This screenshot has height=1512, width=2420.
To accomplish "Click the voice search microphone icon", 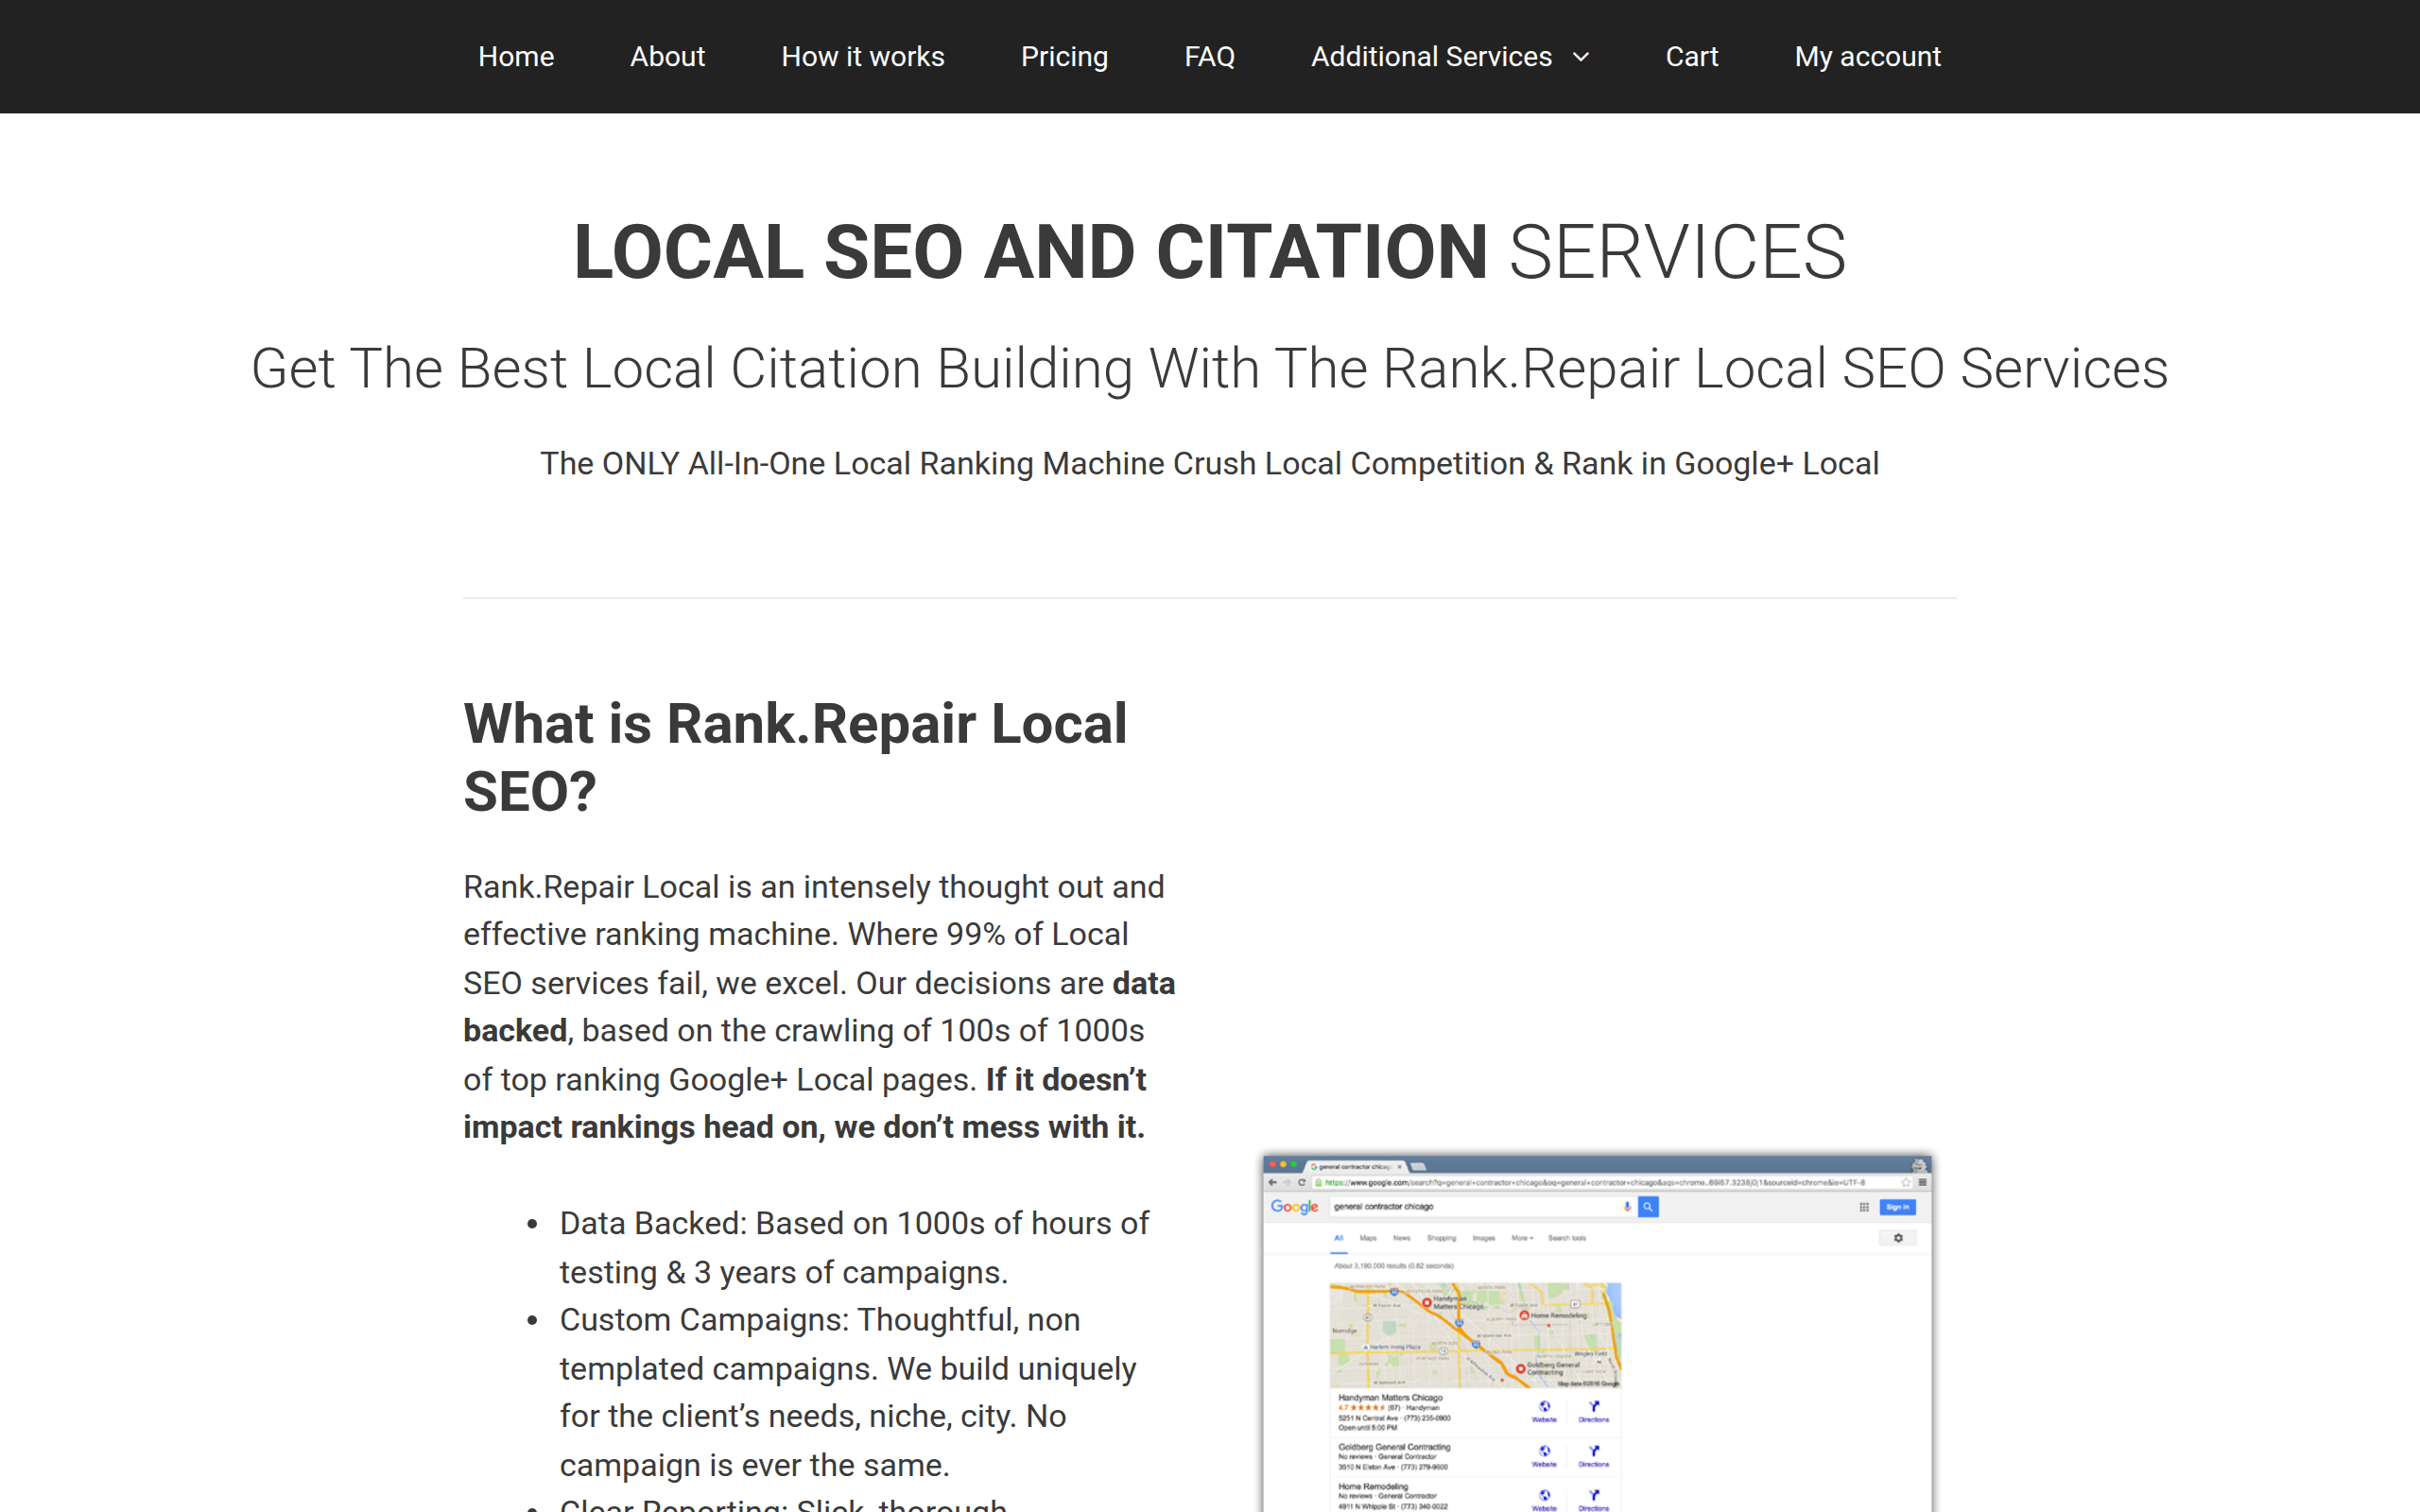I will point(1627,1207).
